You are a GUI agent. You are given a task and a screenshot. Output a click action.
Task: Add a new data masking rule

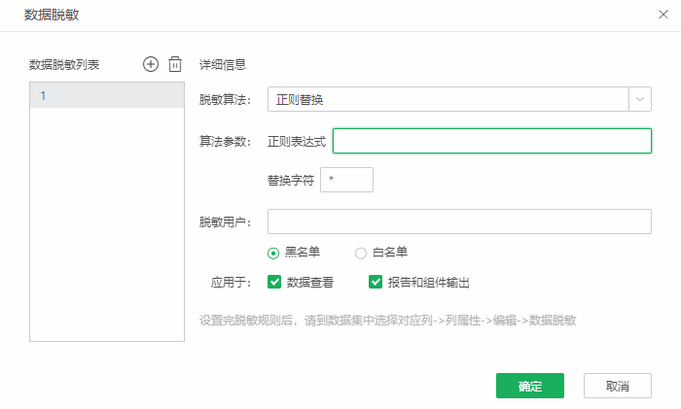(x=150, y=64)
